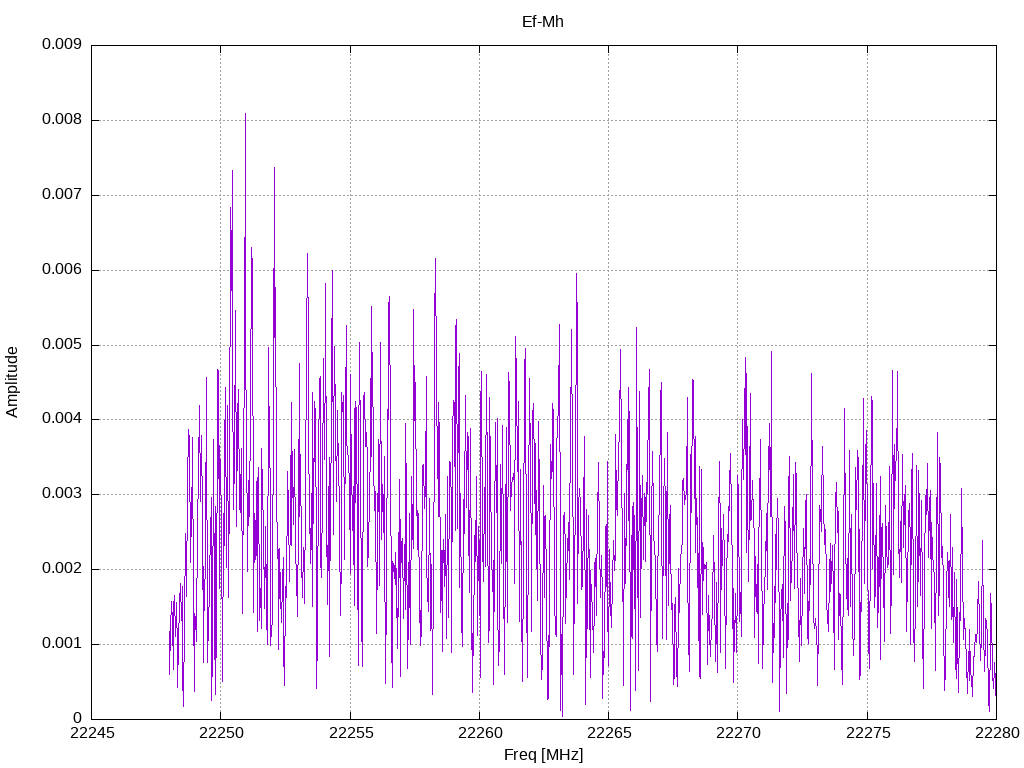The height and width of the screenshot is (768, 1024).
Task: Click the Amplitude y-axis label
Action: [13, 381]
